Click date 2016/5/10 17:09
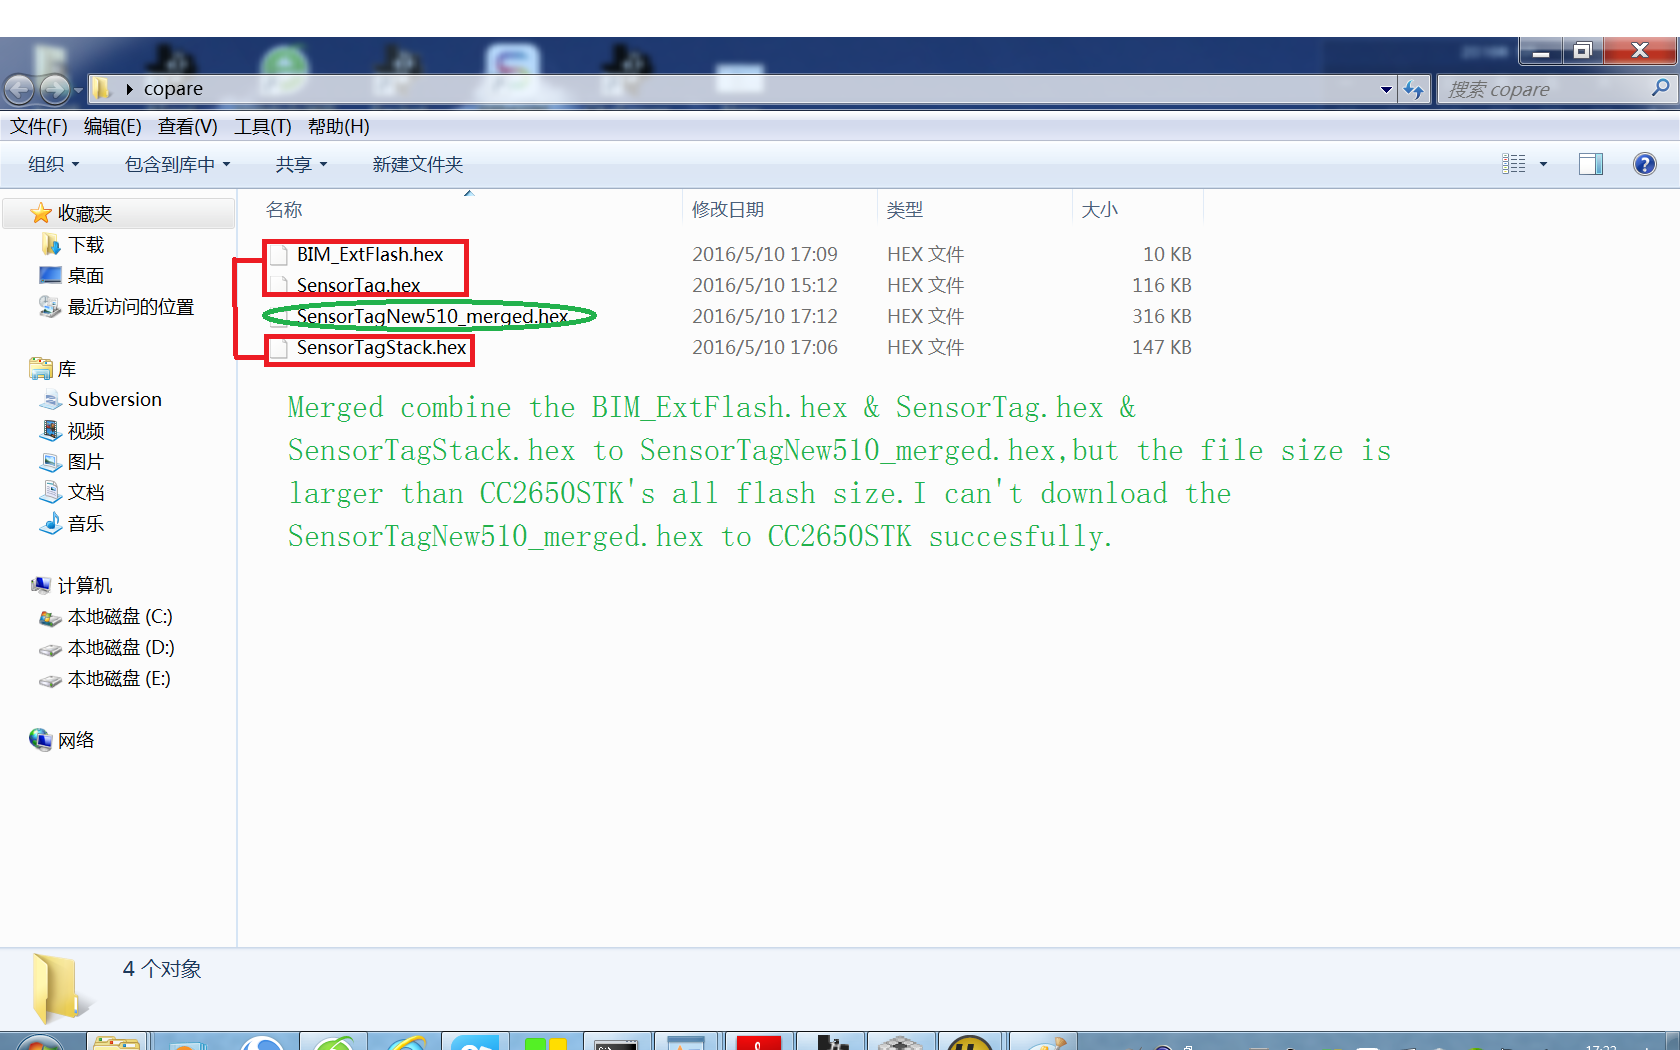This screenshot has height=1050, width=1680. click(x=765, y=254)
